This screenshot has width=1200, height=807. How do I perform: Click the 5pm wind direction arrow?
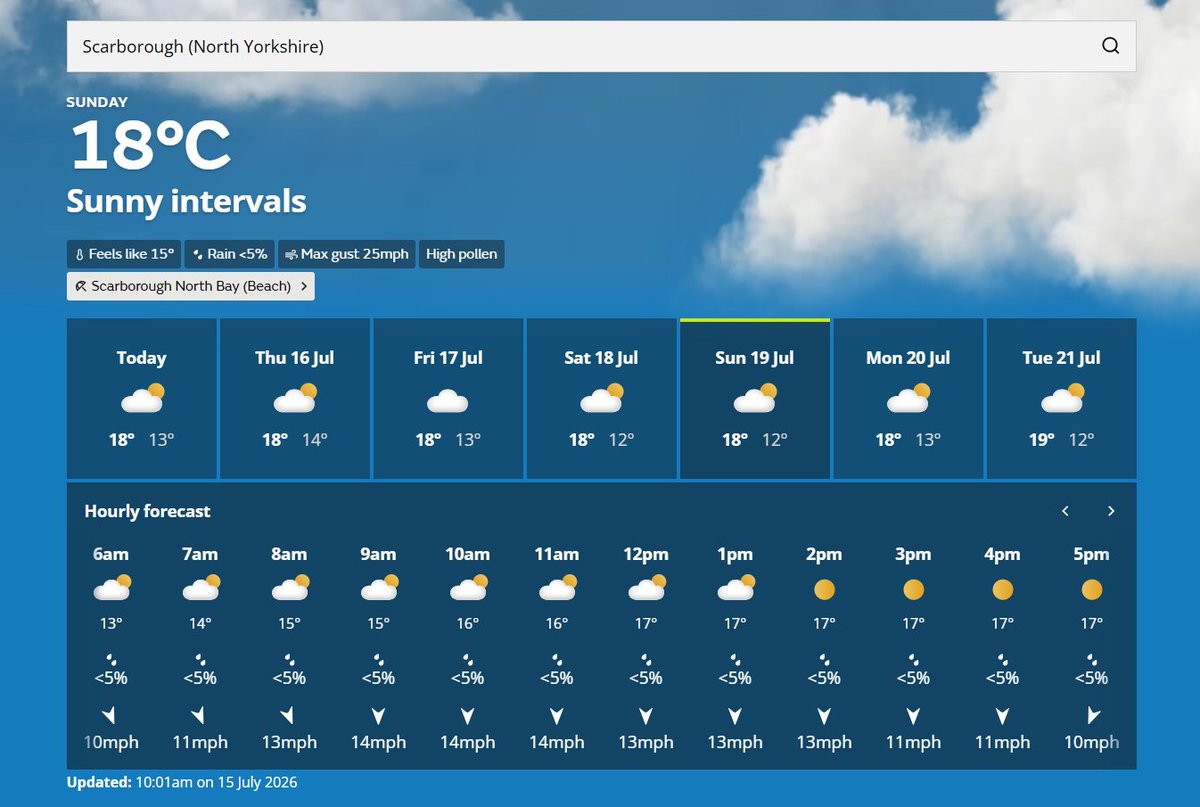(x=1093, y=716)
